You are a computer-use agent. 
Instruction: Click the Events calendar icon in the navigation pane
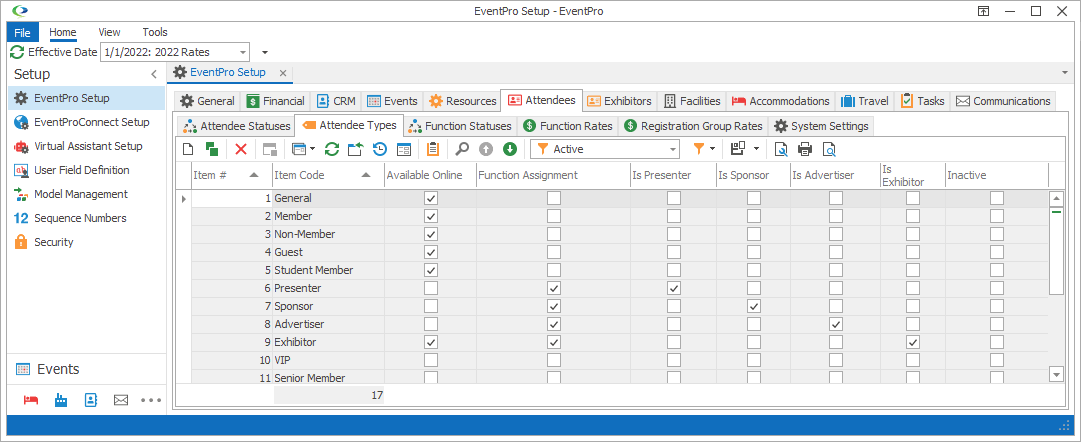[x=23, y=369]
